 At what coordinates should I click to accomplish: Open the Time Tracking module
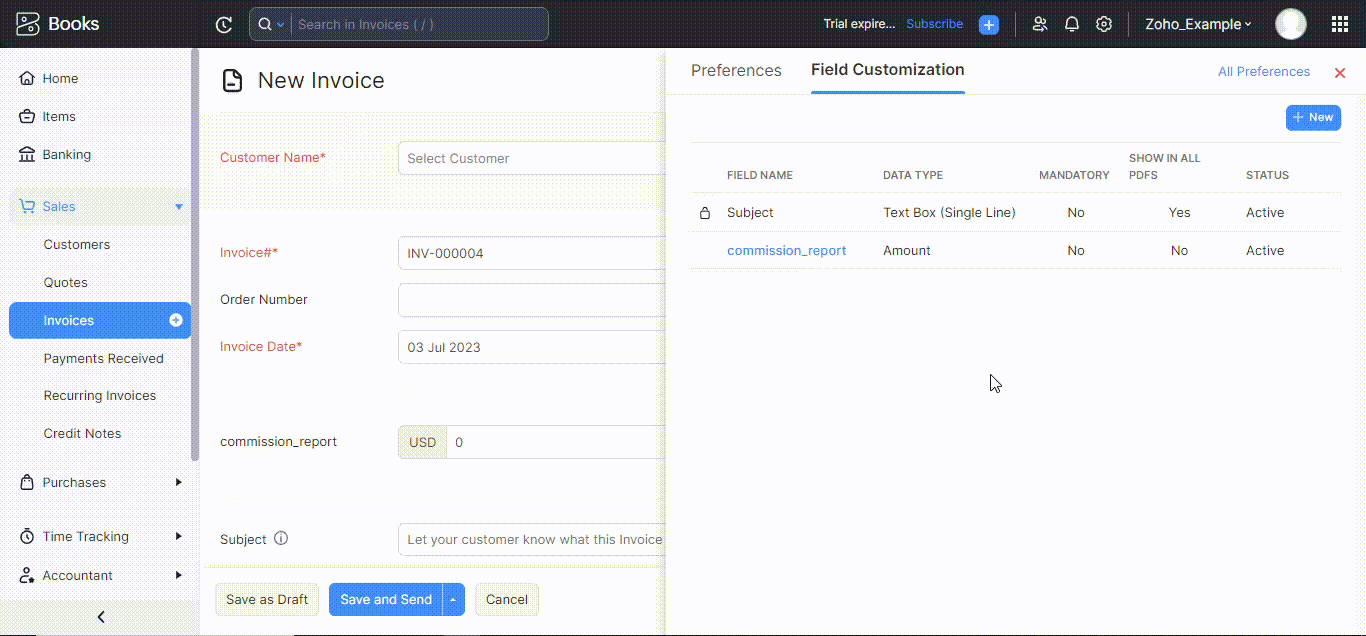pos(85,536)
